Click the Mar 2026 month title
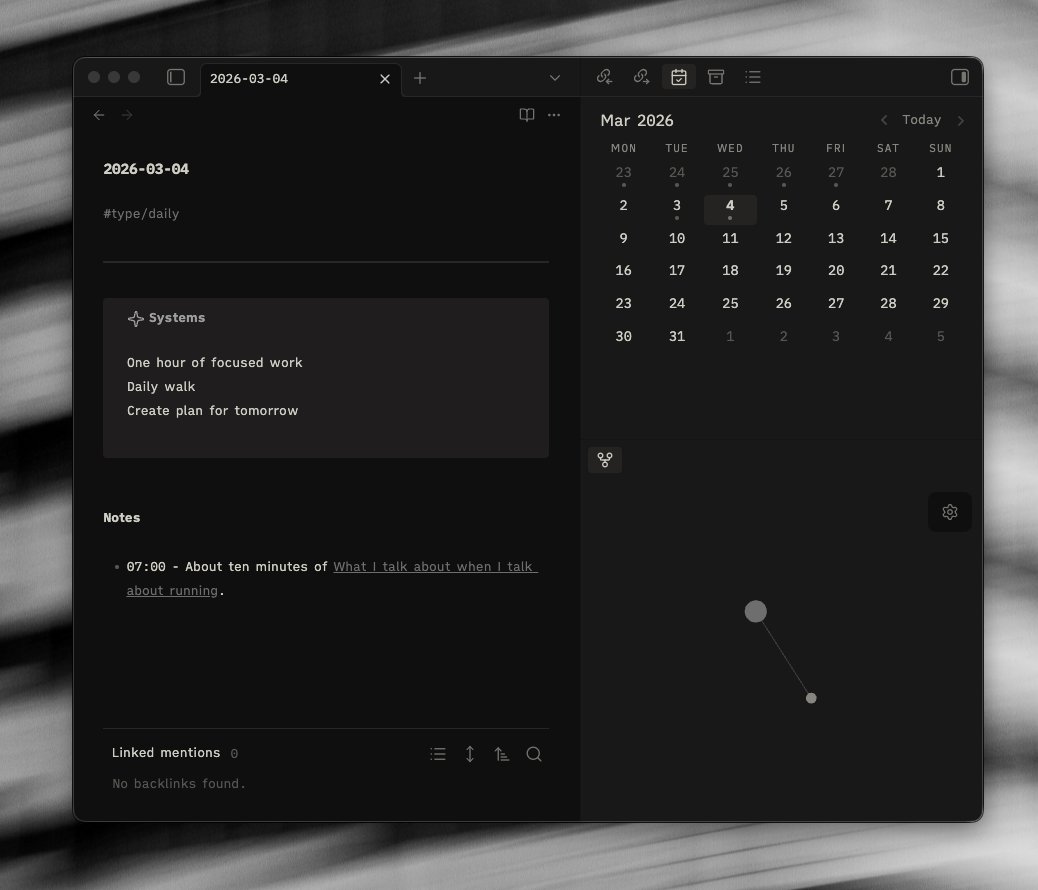This screenshot has width=1038, height=890. coord(637,121)
